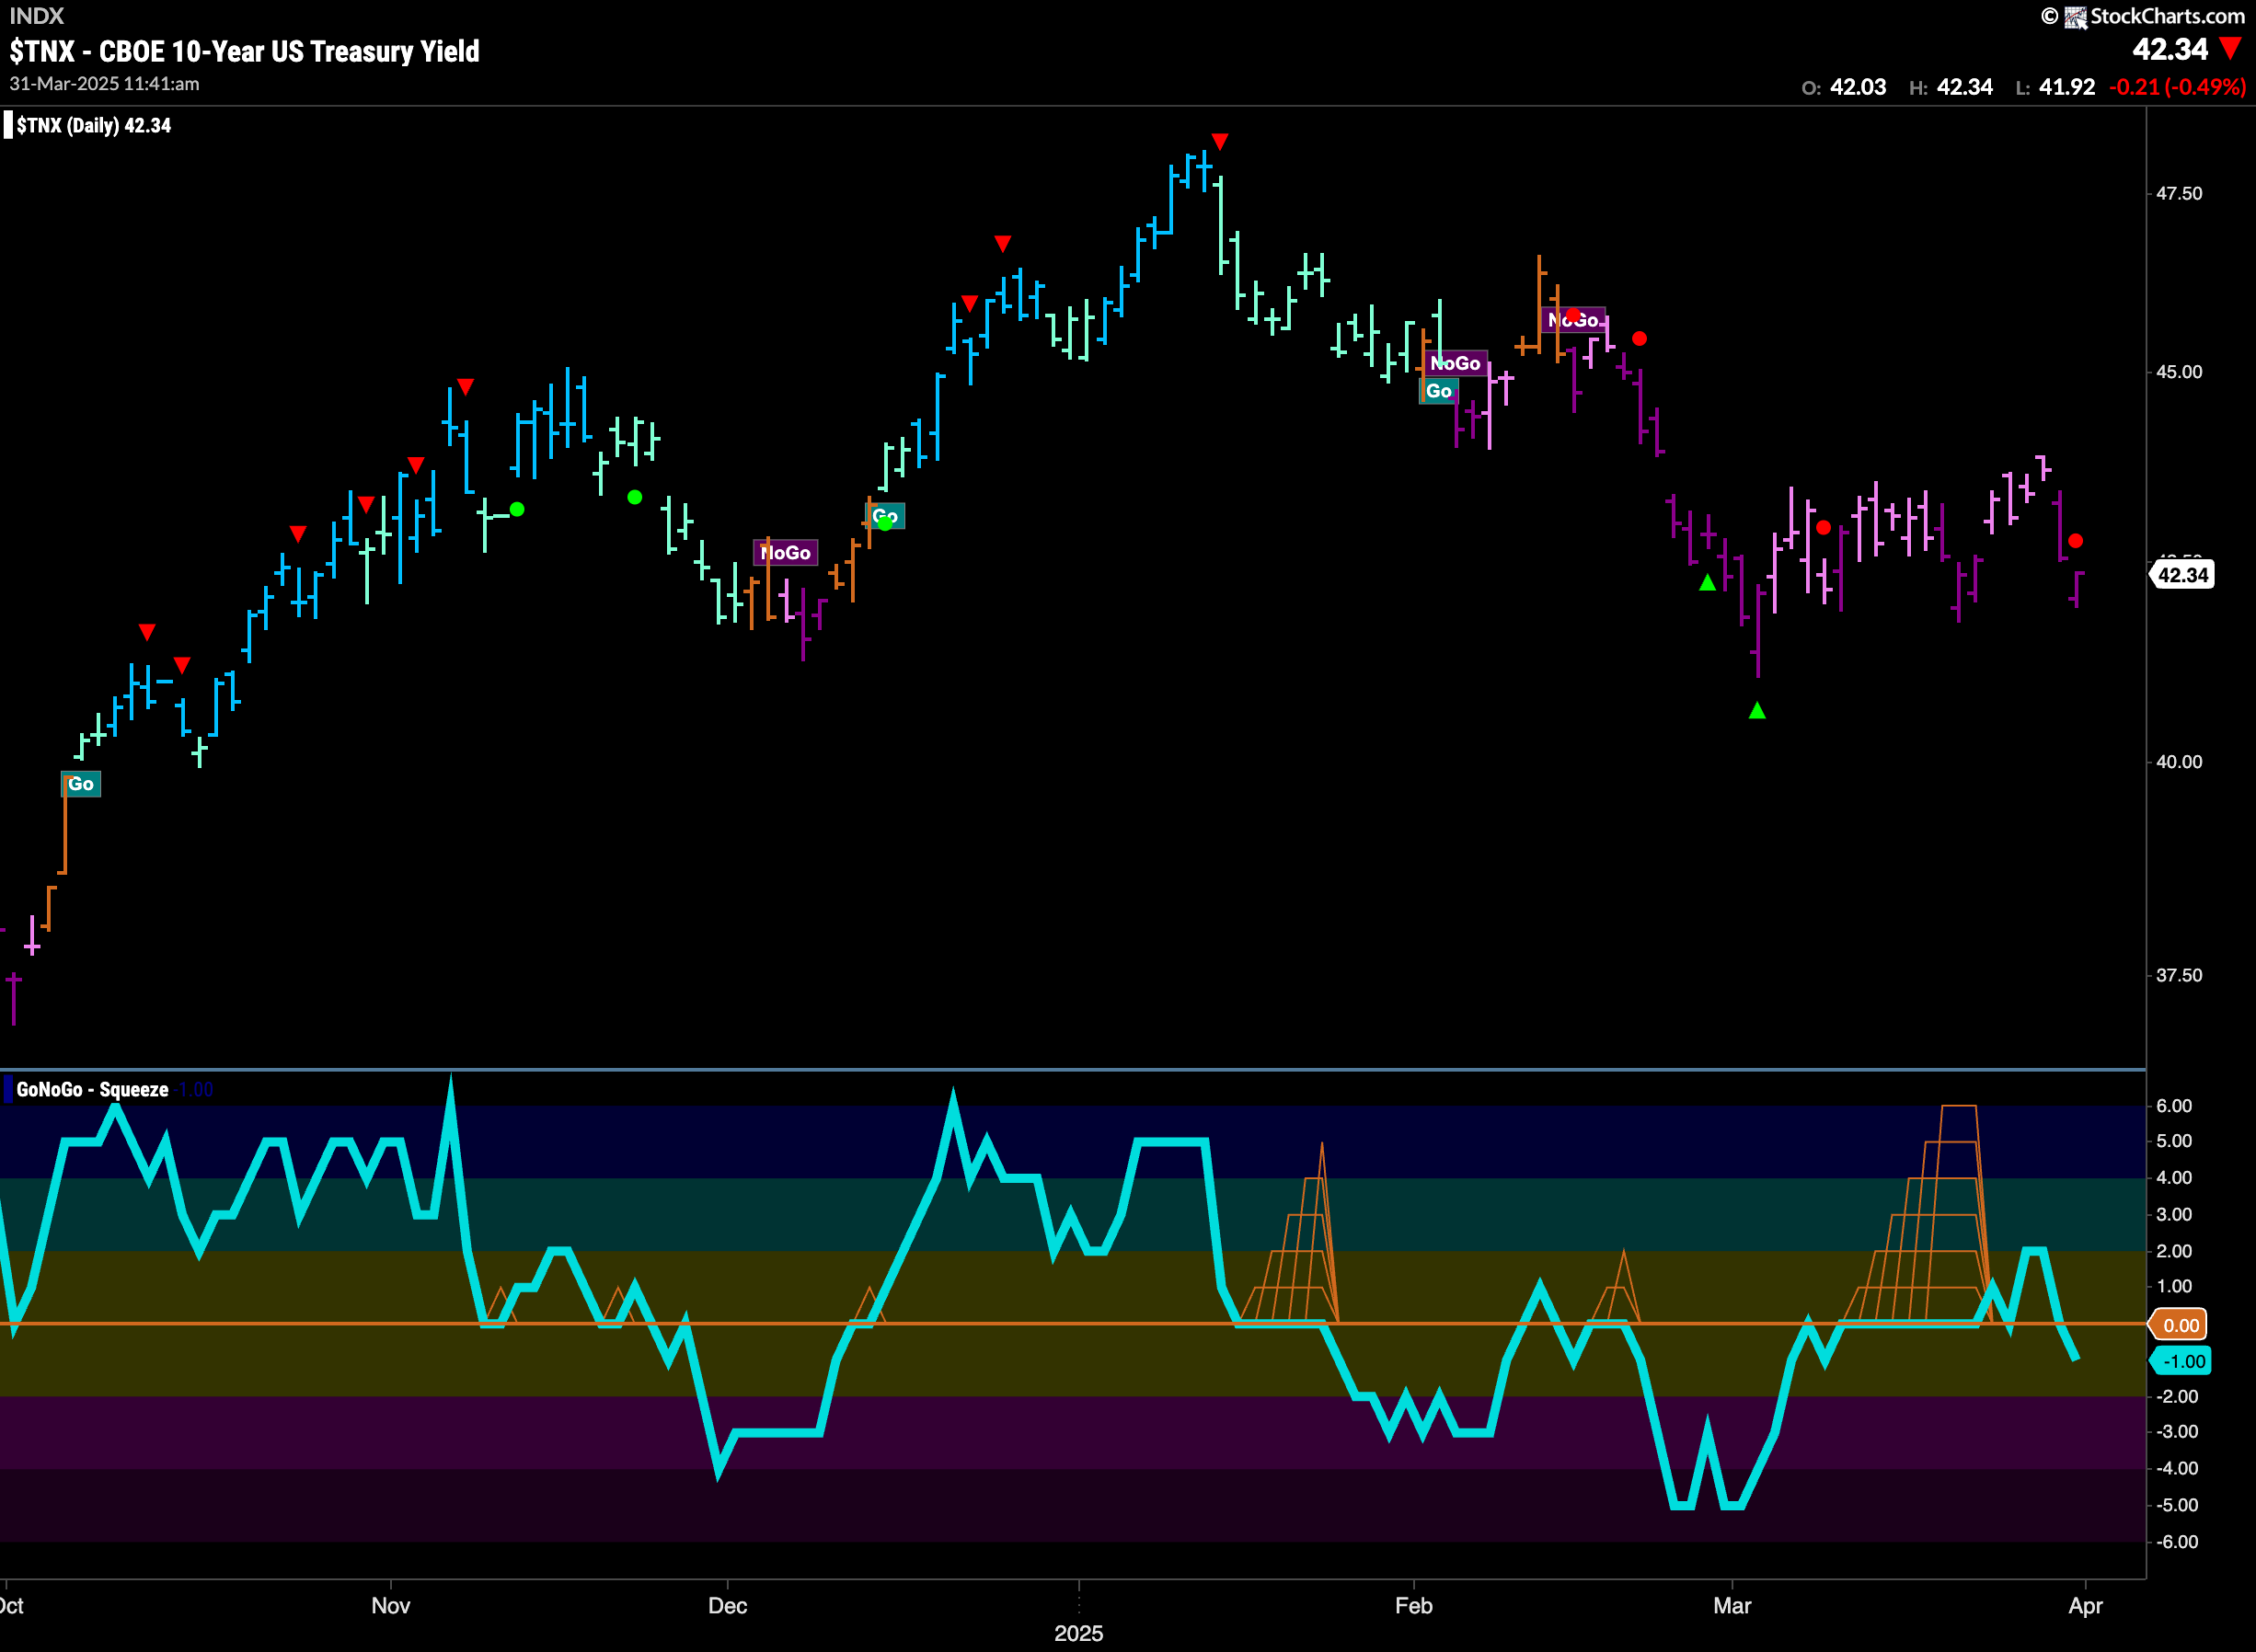This screenshot has height=1652, width=2256.
Task: Click the Nov label on the date axis
Action: [x=390, y=1605]
